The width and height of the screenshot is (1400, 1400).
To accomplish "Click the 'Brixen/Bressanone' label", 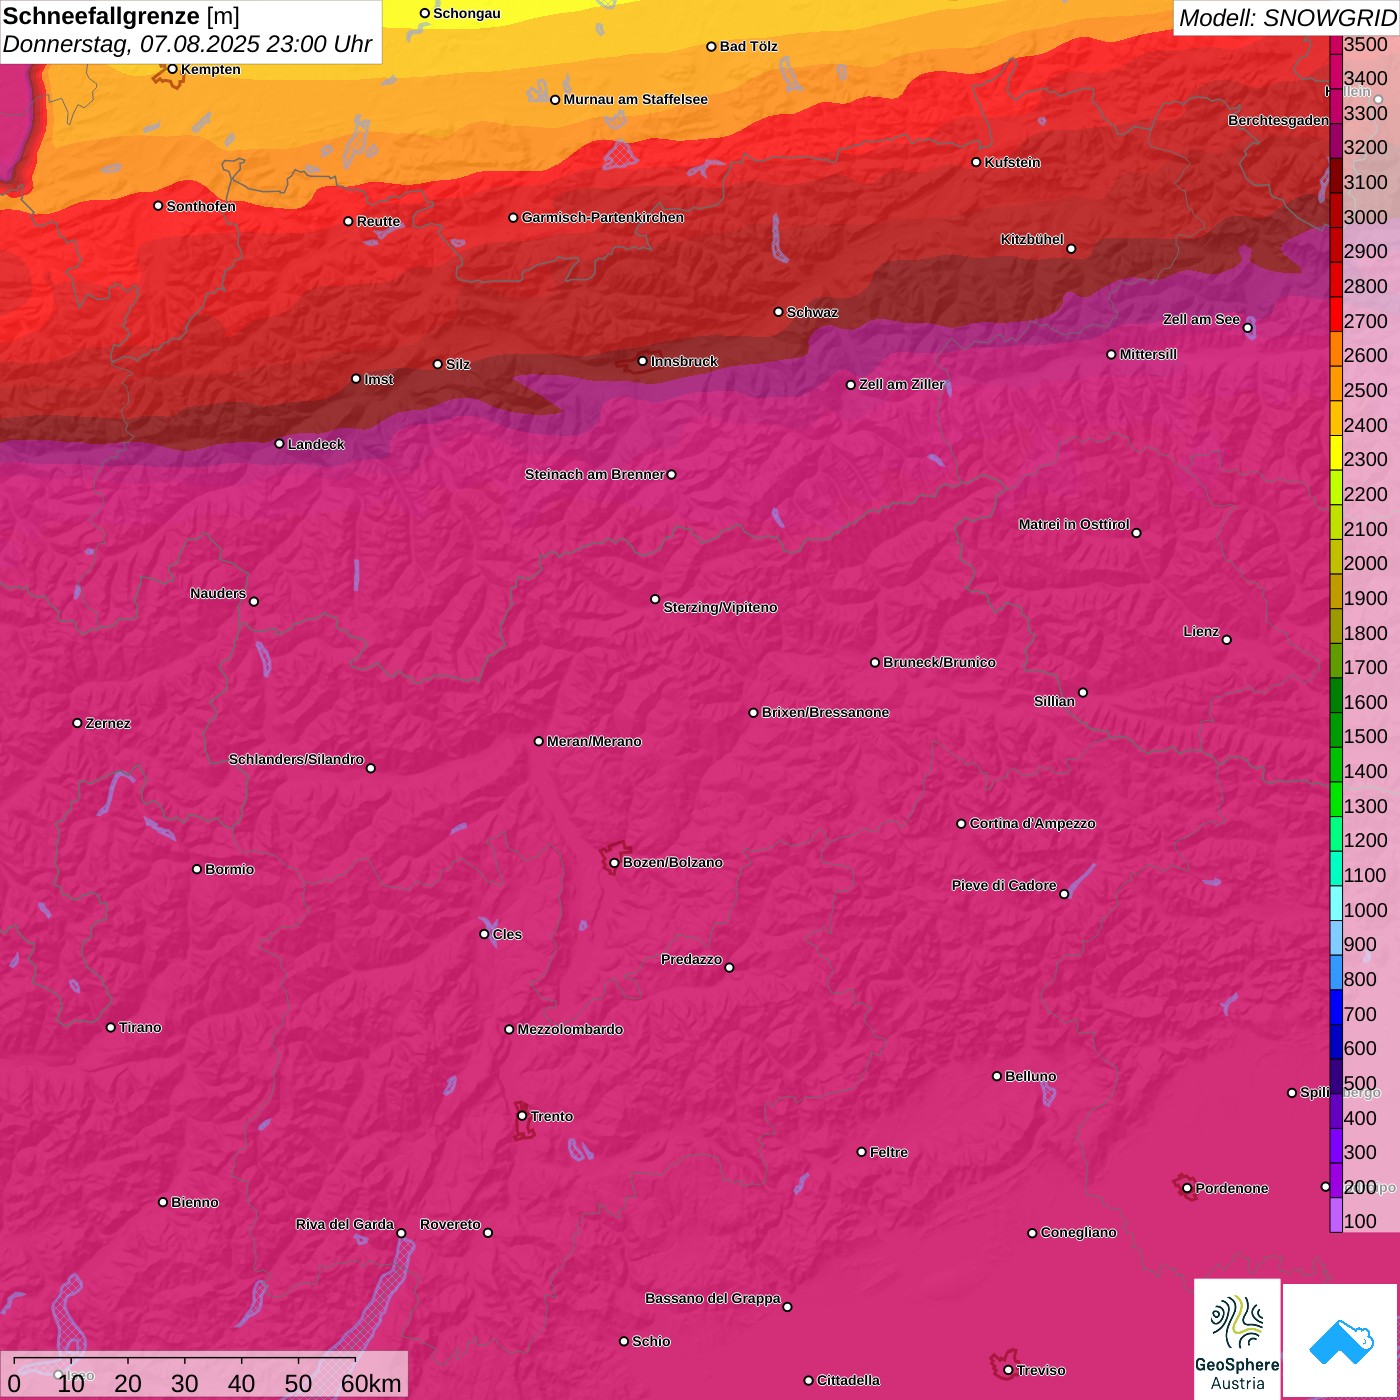I will [x=825, y=712].
